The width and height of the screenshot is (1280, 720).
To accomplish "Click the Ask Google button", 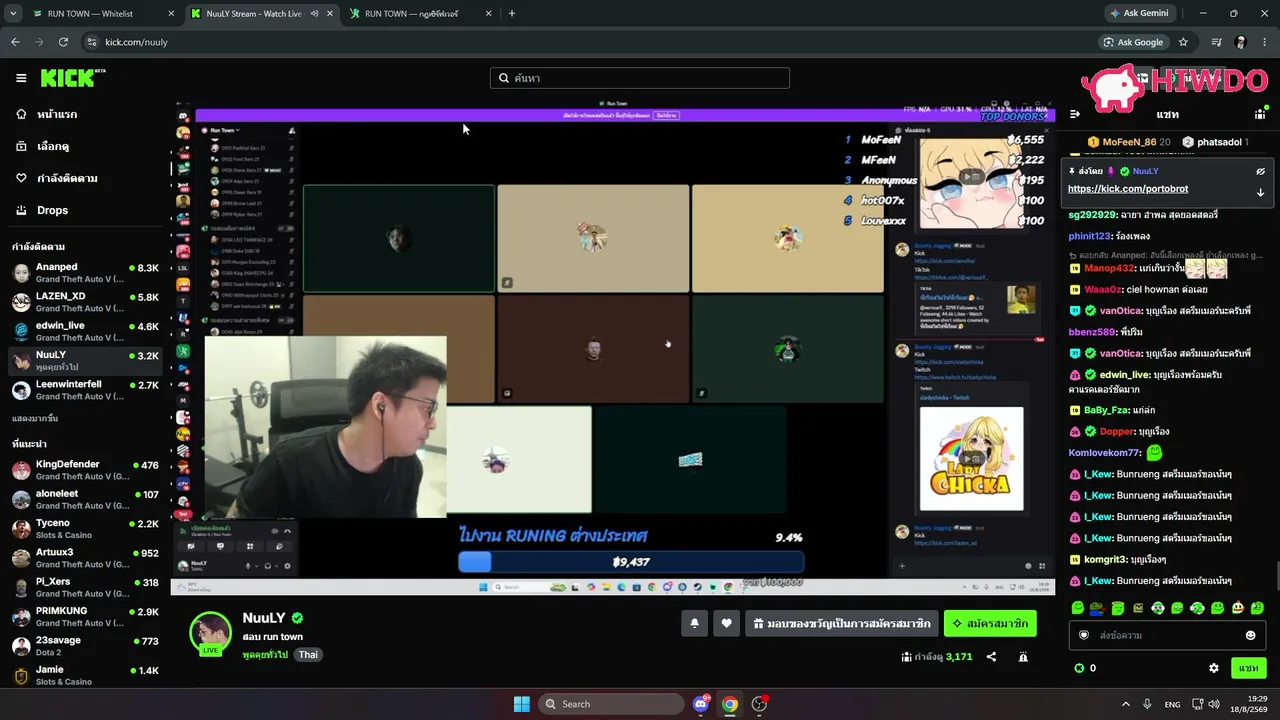I will [x=1133, y=42].
